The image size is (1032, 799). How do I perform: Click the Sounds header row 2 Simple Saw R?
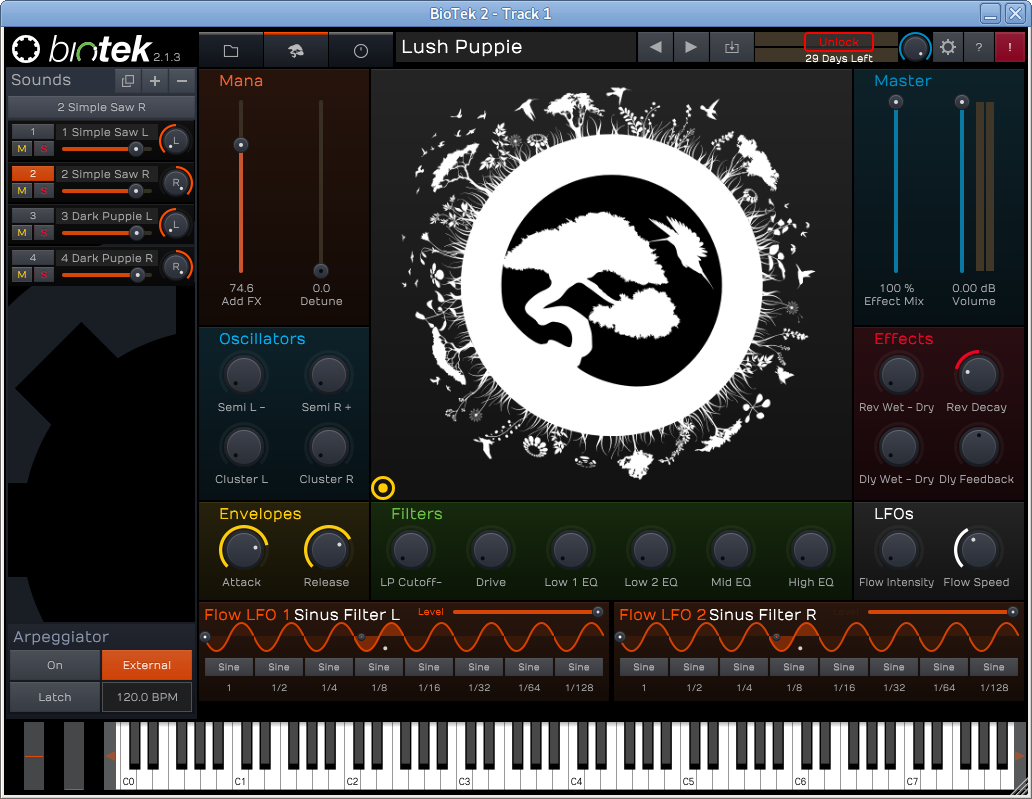(x=101, y=107)
